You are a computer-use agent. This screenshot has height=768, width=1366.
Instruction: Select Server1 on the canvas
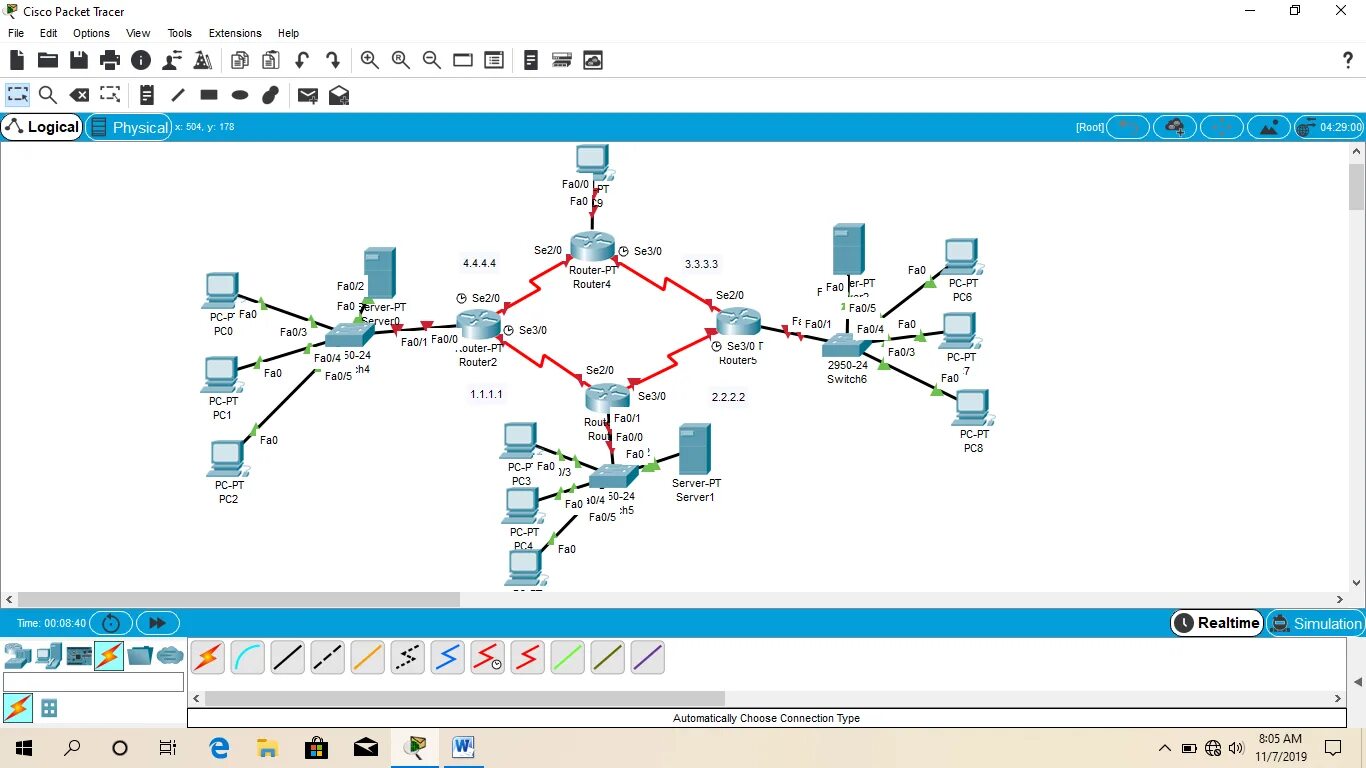pos(694,449)
